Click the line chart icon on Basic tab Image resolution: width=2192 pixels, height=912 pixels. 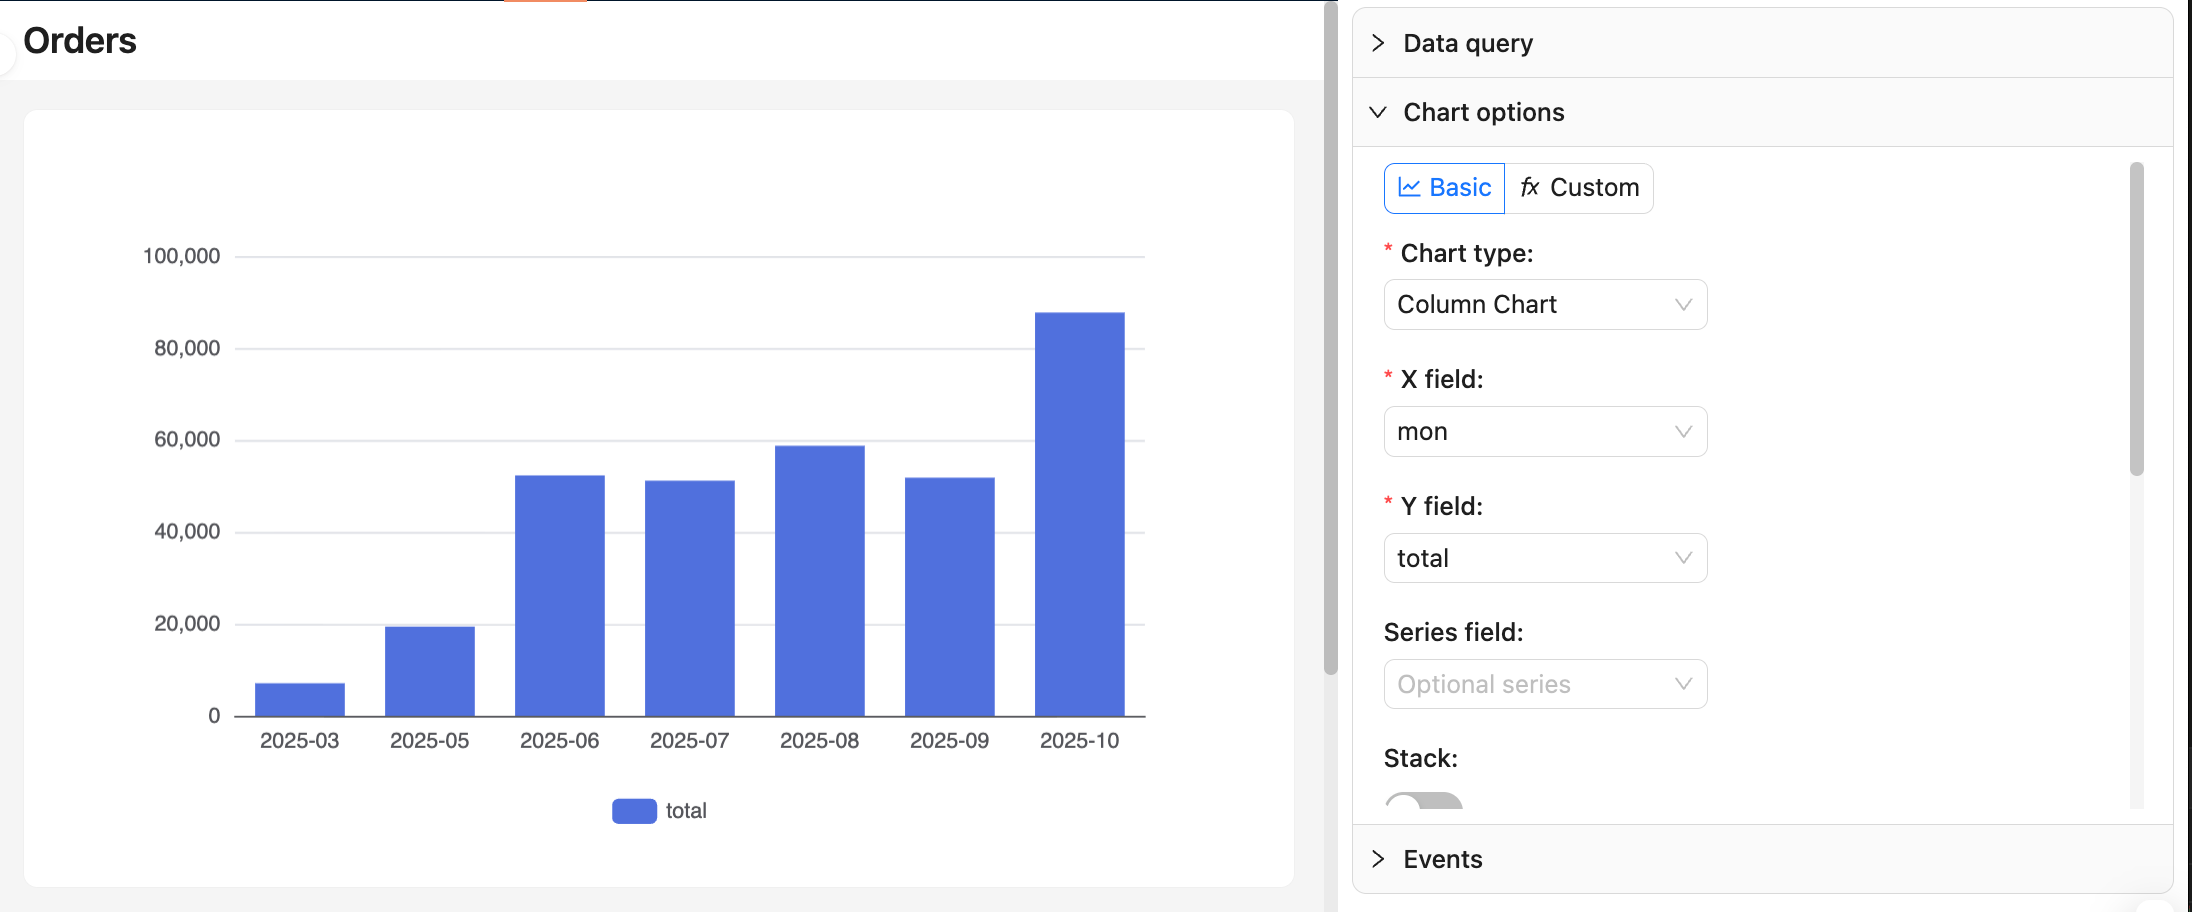1409,188
